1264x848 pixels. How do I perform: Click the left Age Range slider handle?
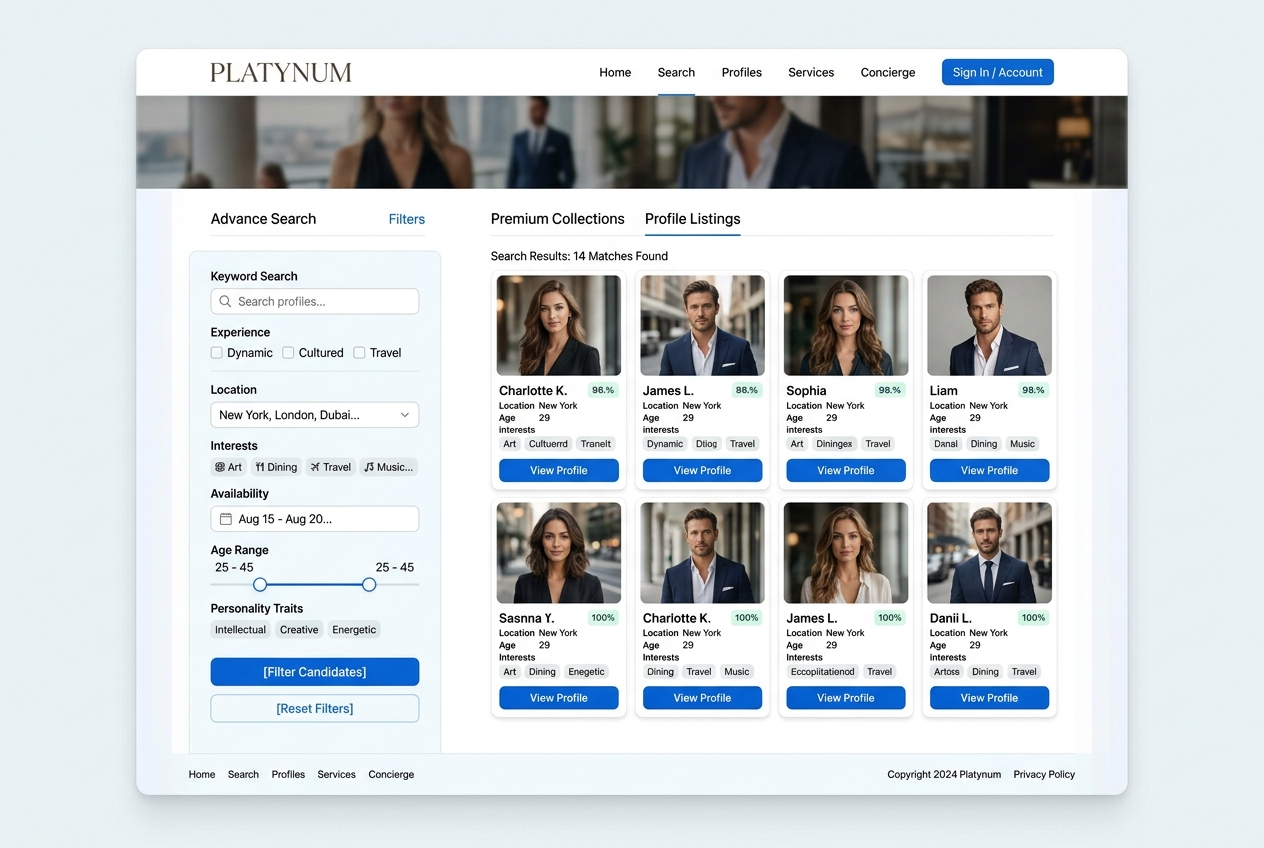tap(260, 585)
